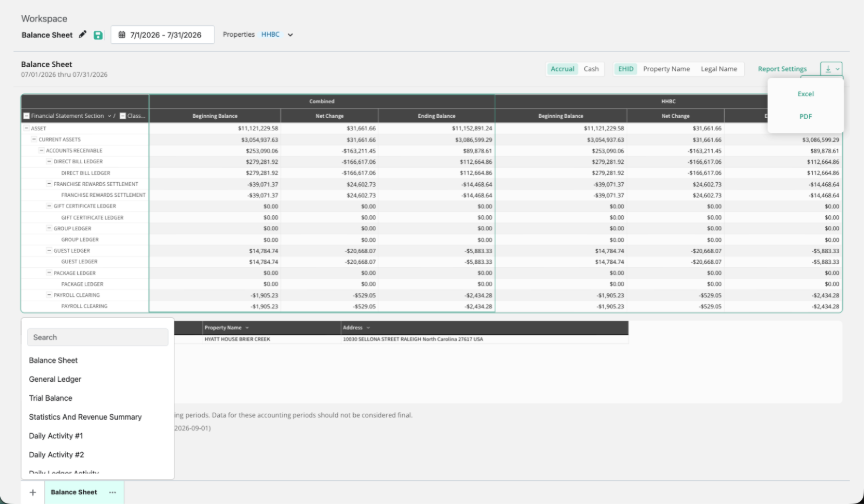
Task: Click the HHBC column group header
Action: tap(668, 101)
